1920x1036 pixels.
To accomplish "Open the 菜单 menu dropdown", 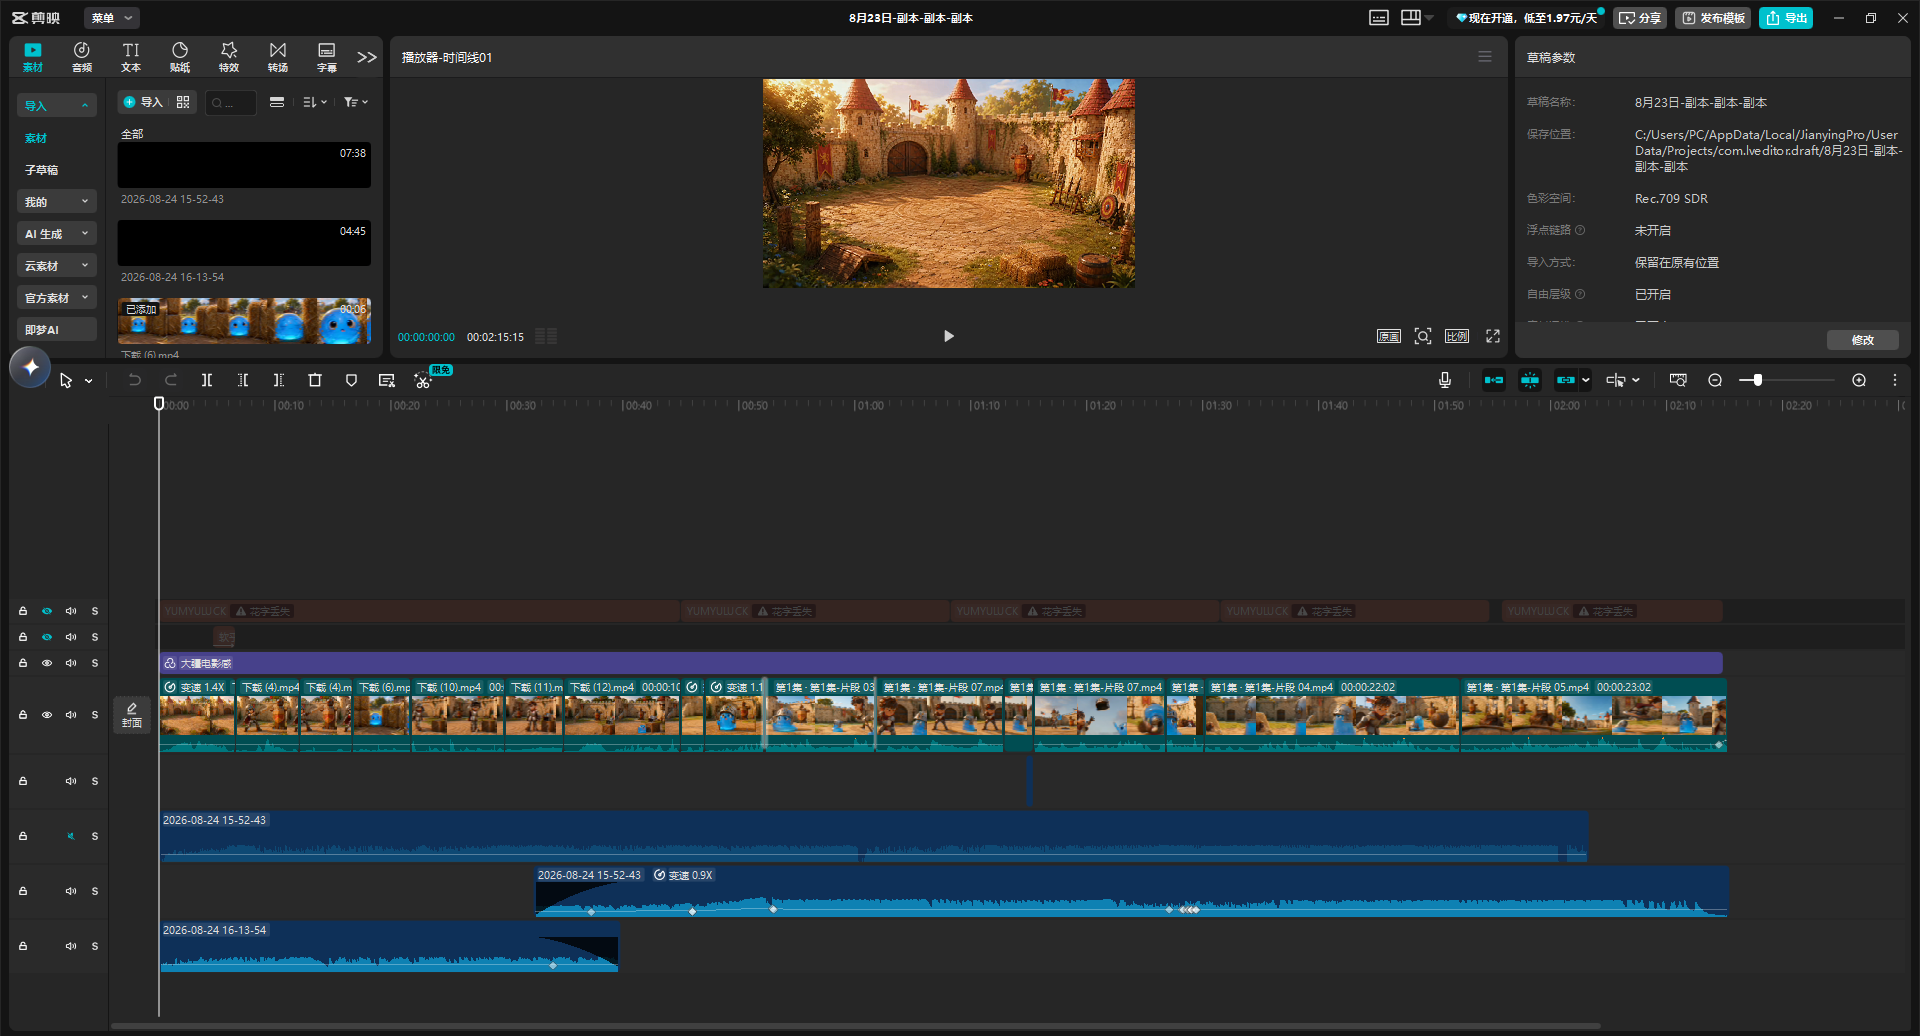I will point(112,18).
